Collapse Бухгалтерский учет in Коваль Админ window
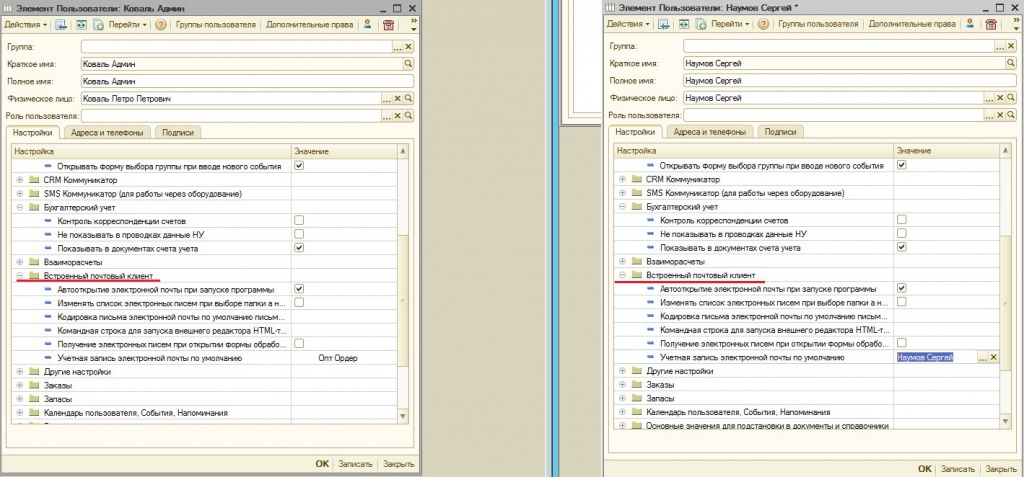Image resolution: width=1024 pixels, height=477 pixels. coord(20,207)
